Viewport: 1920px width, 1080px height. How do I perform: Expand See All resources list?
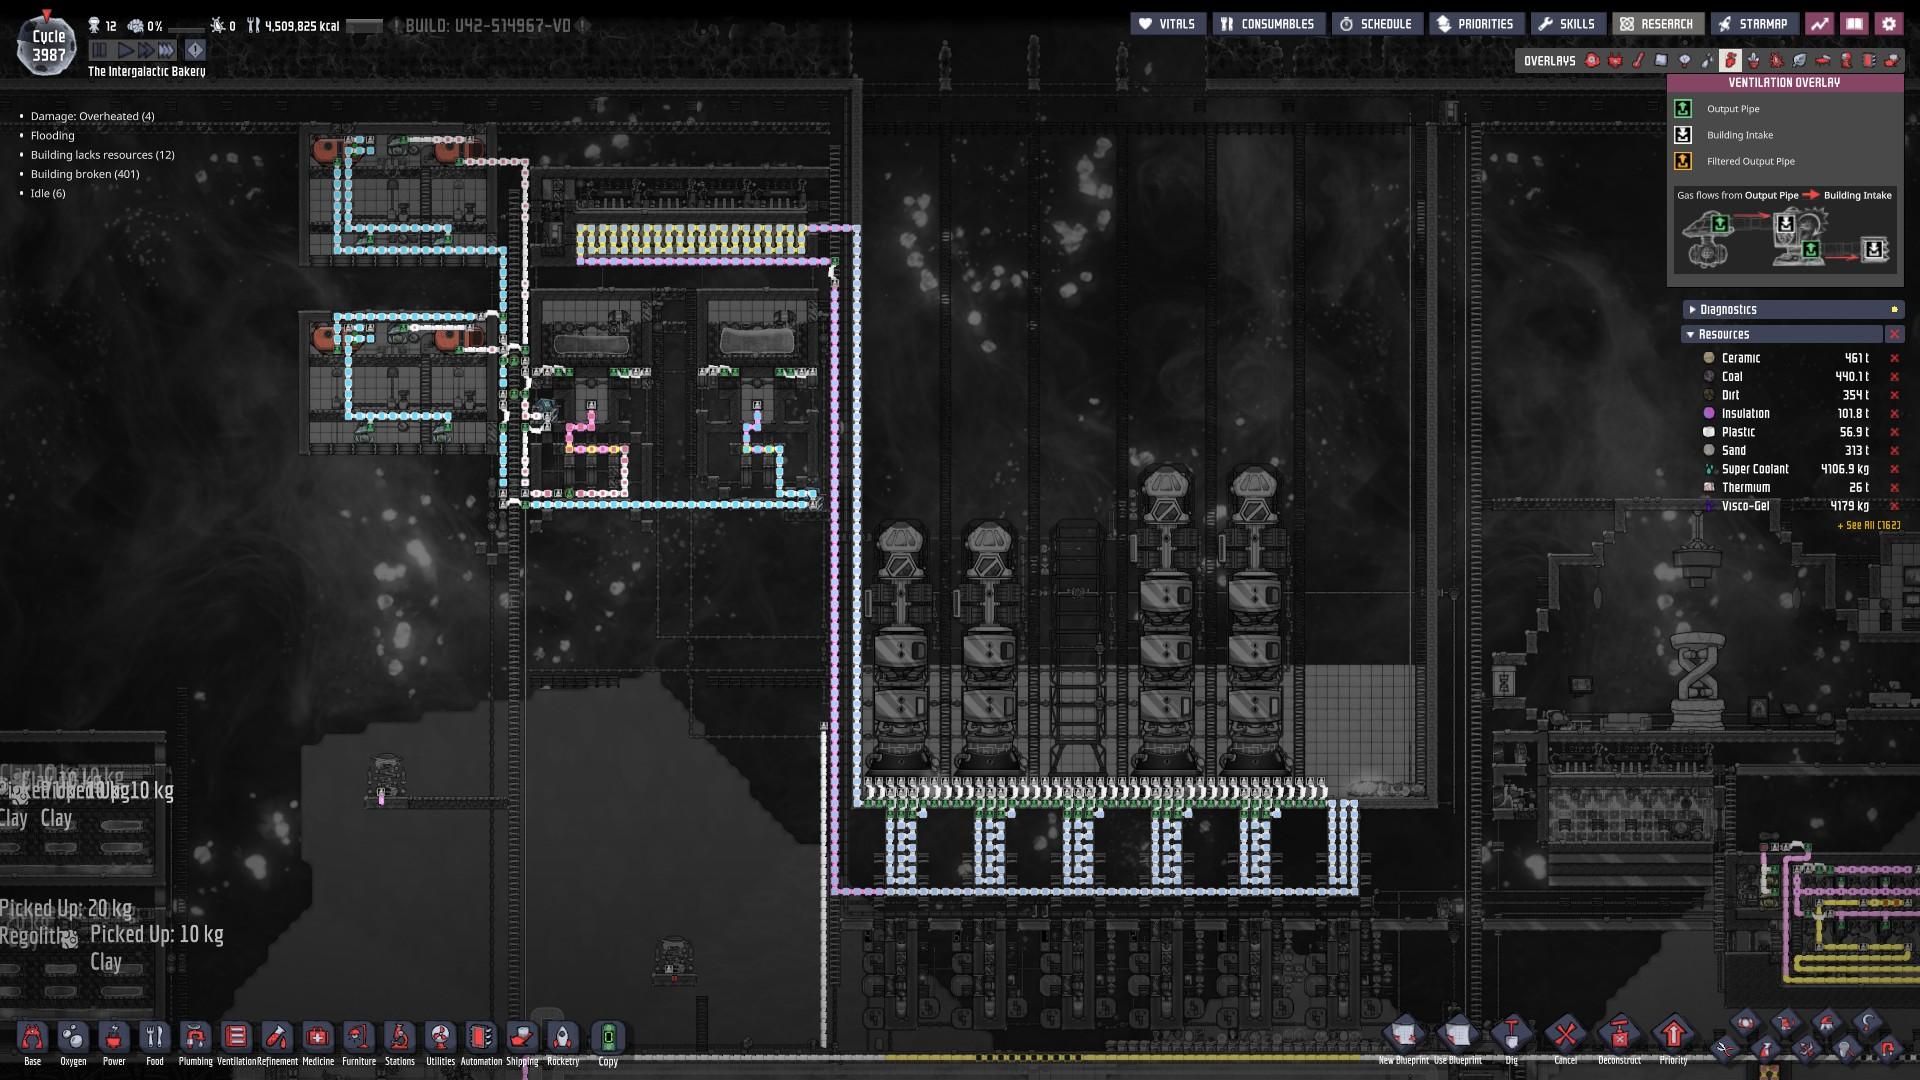(x=1868, y=525)
